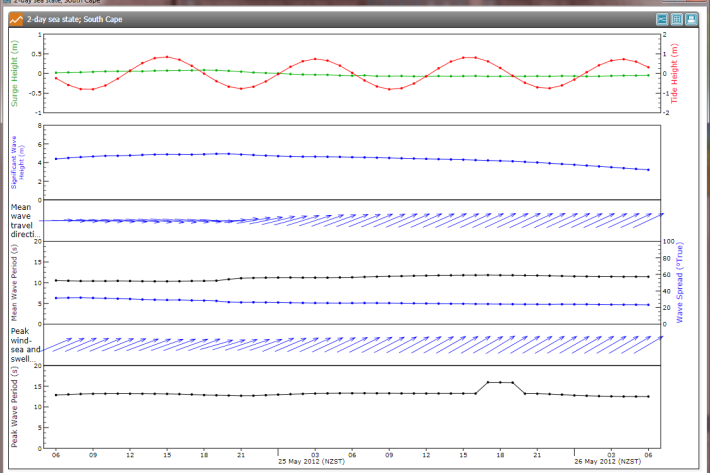Expand the truncated 'Peak wind-sea and swell...' label
710x473 pixels.
click(x=28, y=343)
